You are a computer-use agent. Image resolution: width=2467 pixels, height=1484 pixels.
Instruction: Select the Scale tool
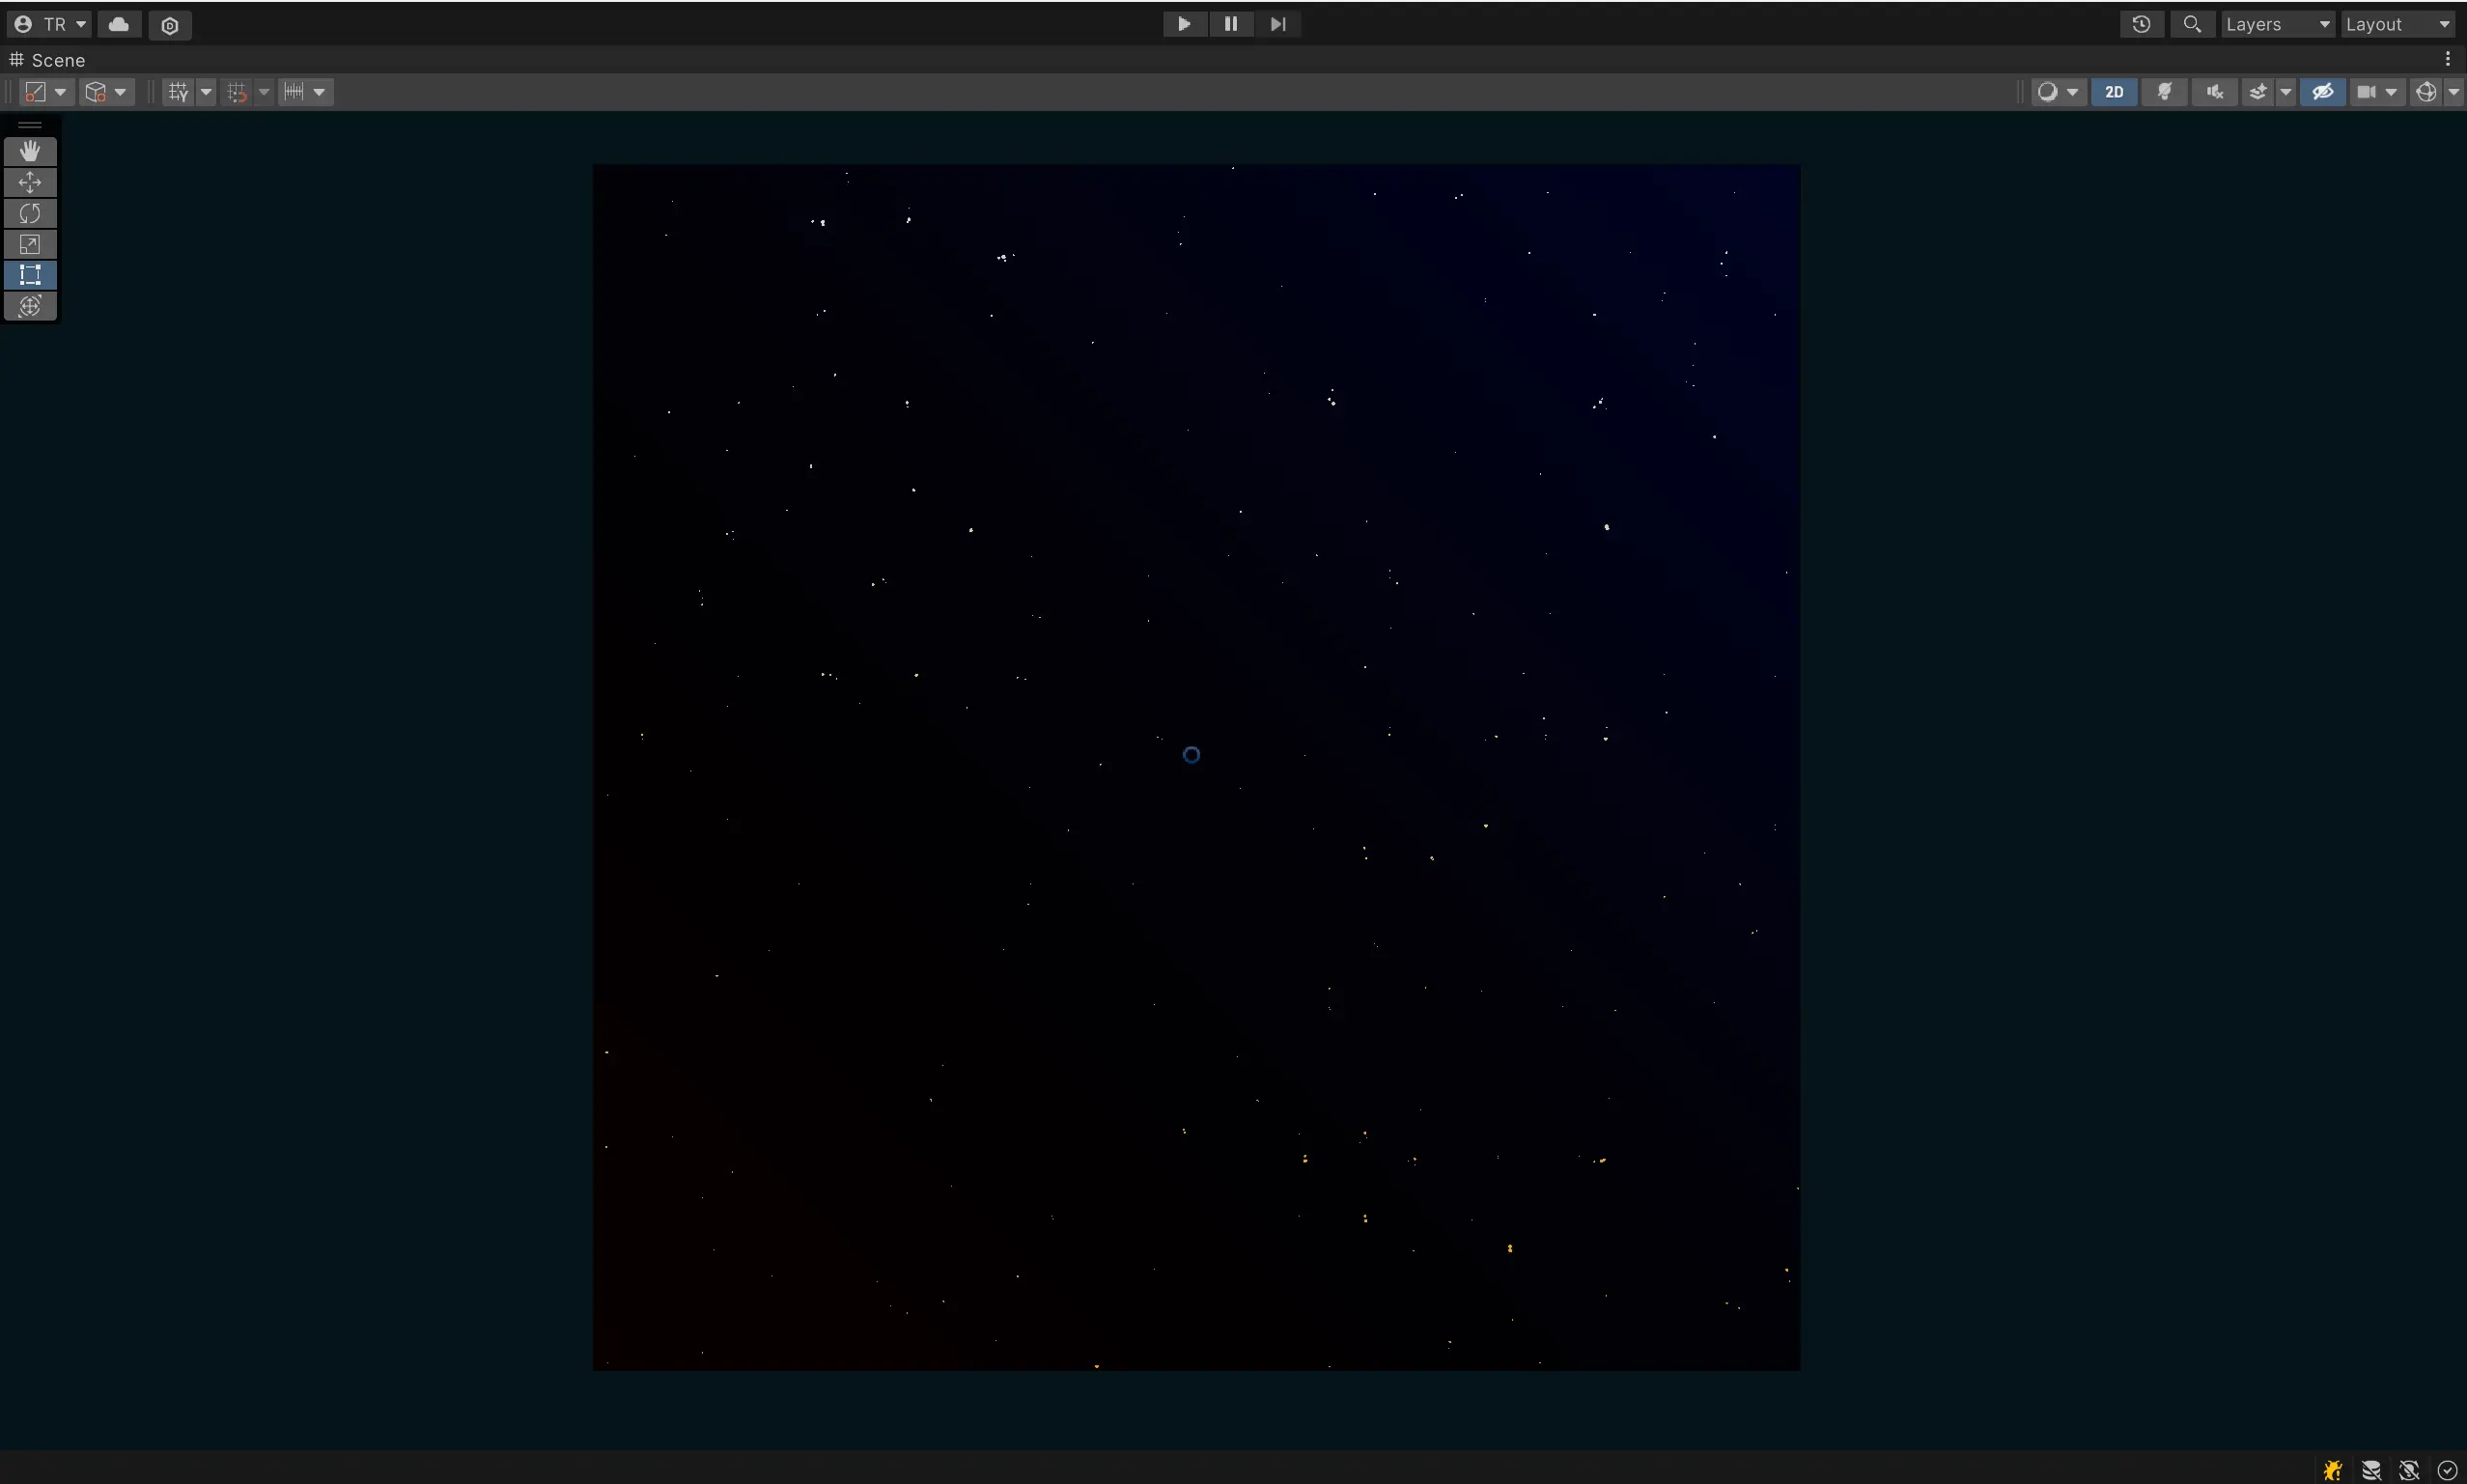30,244
